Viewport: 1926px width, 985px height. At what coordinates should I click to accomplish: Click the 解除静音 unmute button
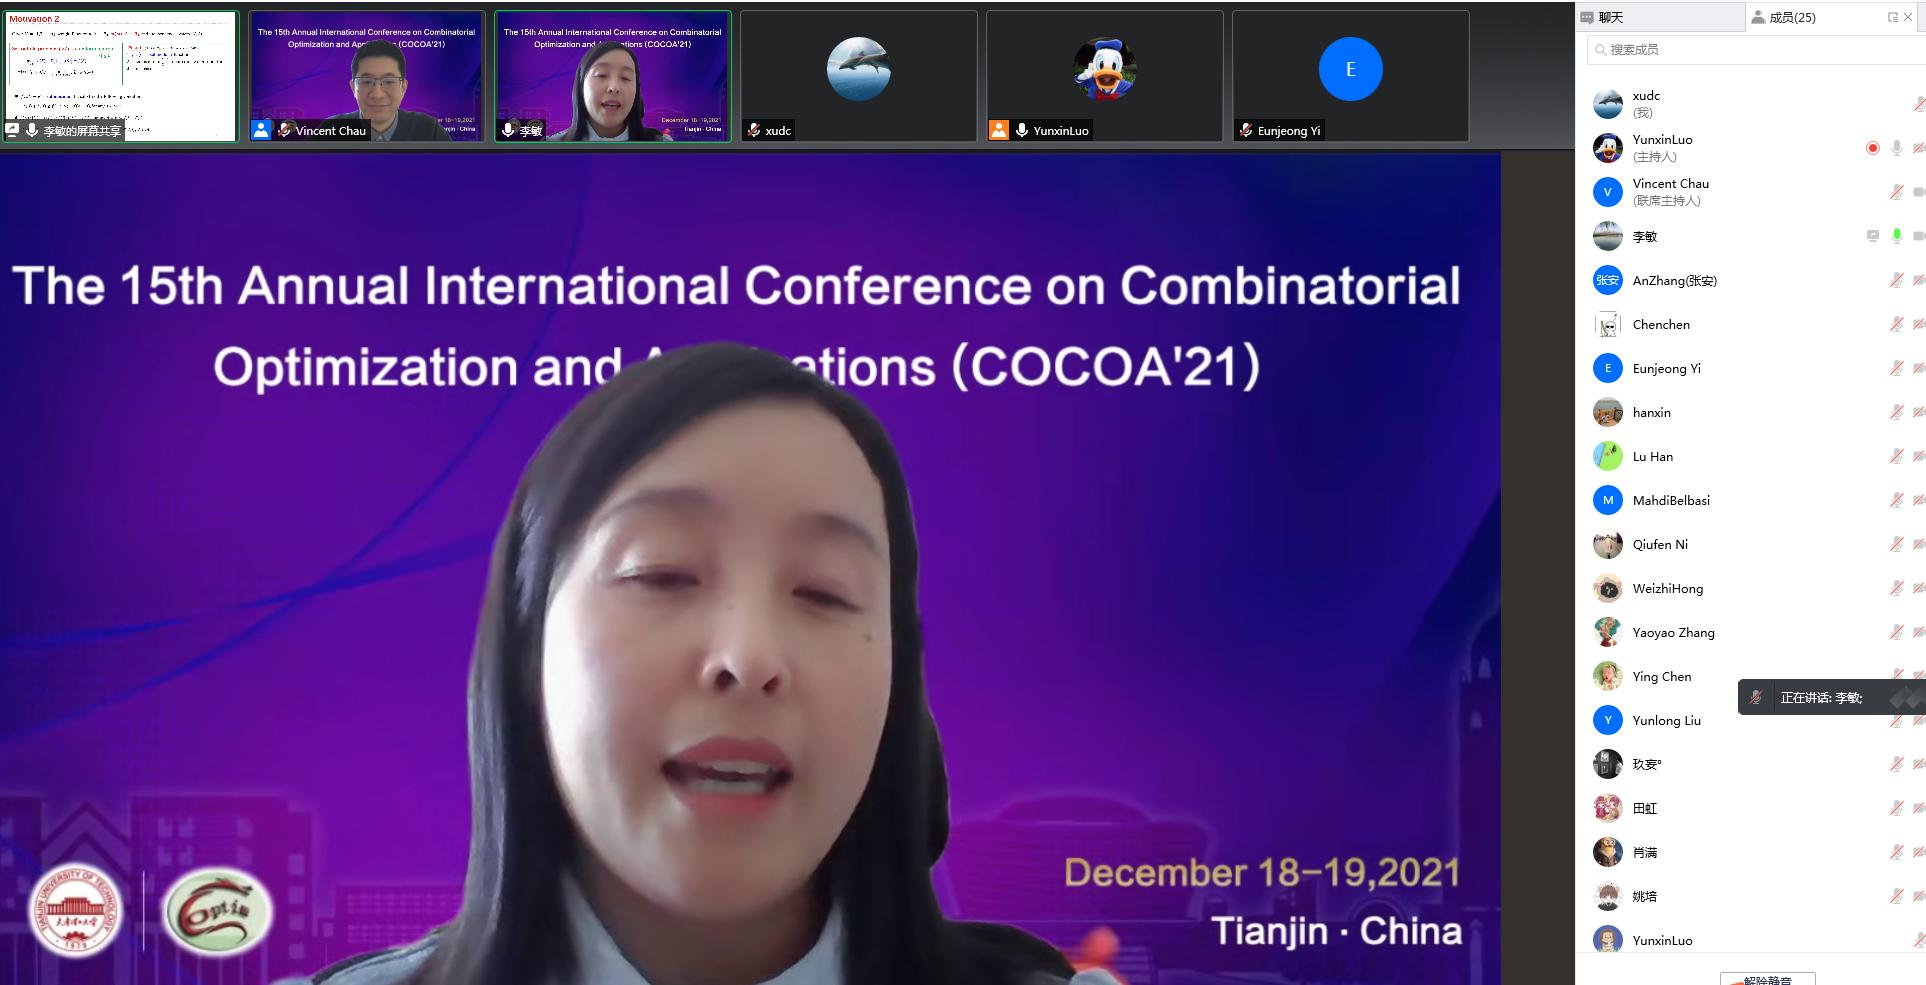1767,979
